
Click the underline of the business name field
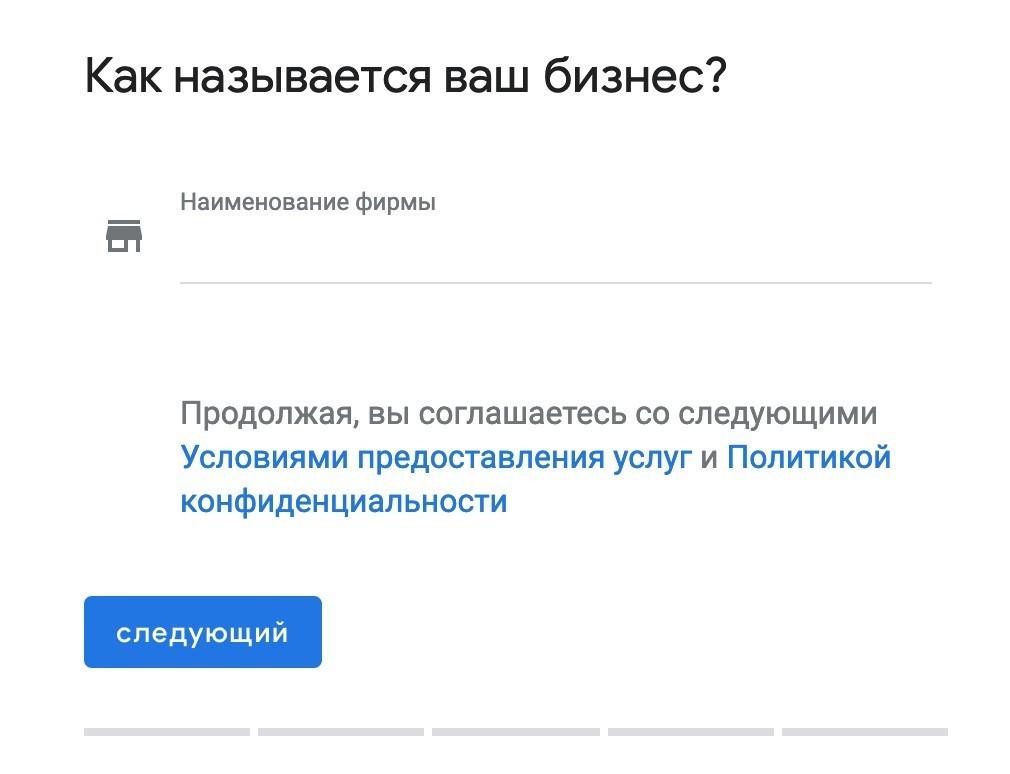555,282
